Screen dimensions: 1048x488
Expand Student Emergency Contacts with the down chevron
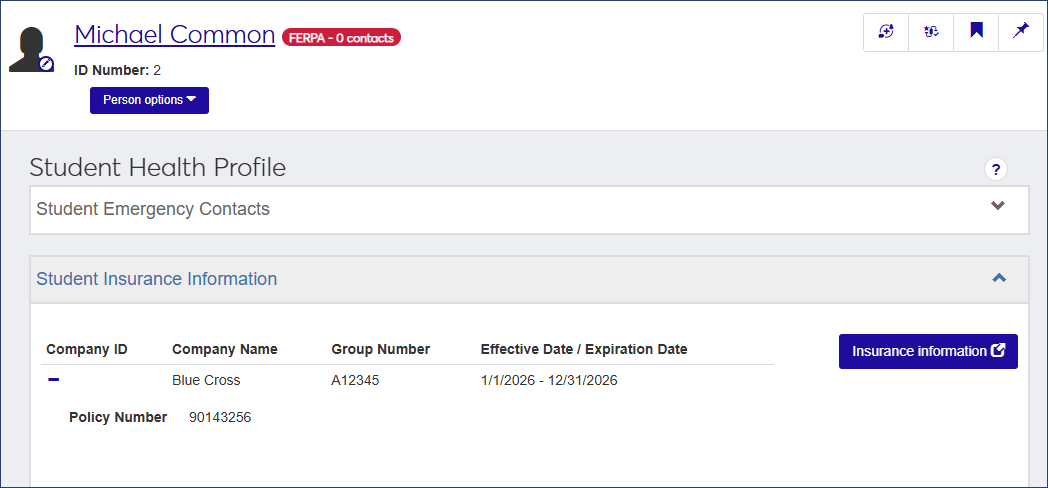pos(998,206)
